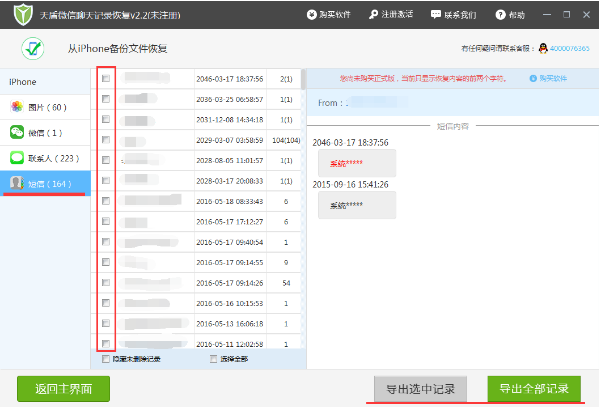The image size is (599, 407).
Task: Check the row dated 2031-12-08 14:34:18
Action: 106,119
